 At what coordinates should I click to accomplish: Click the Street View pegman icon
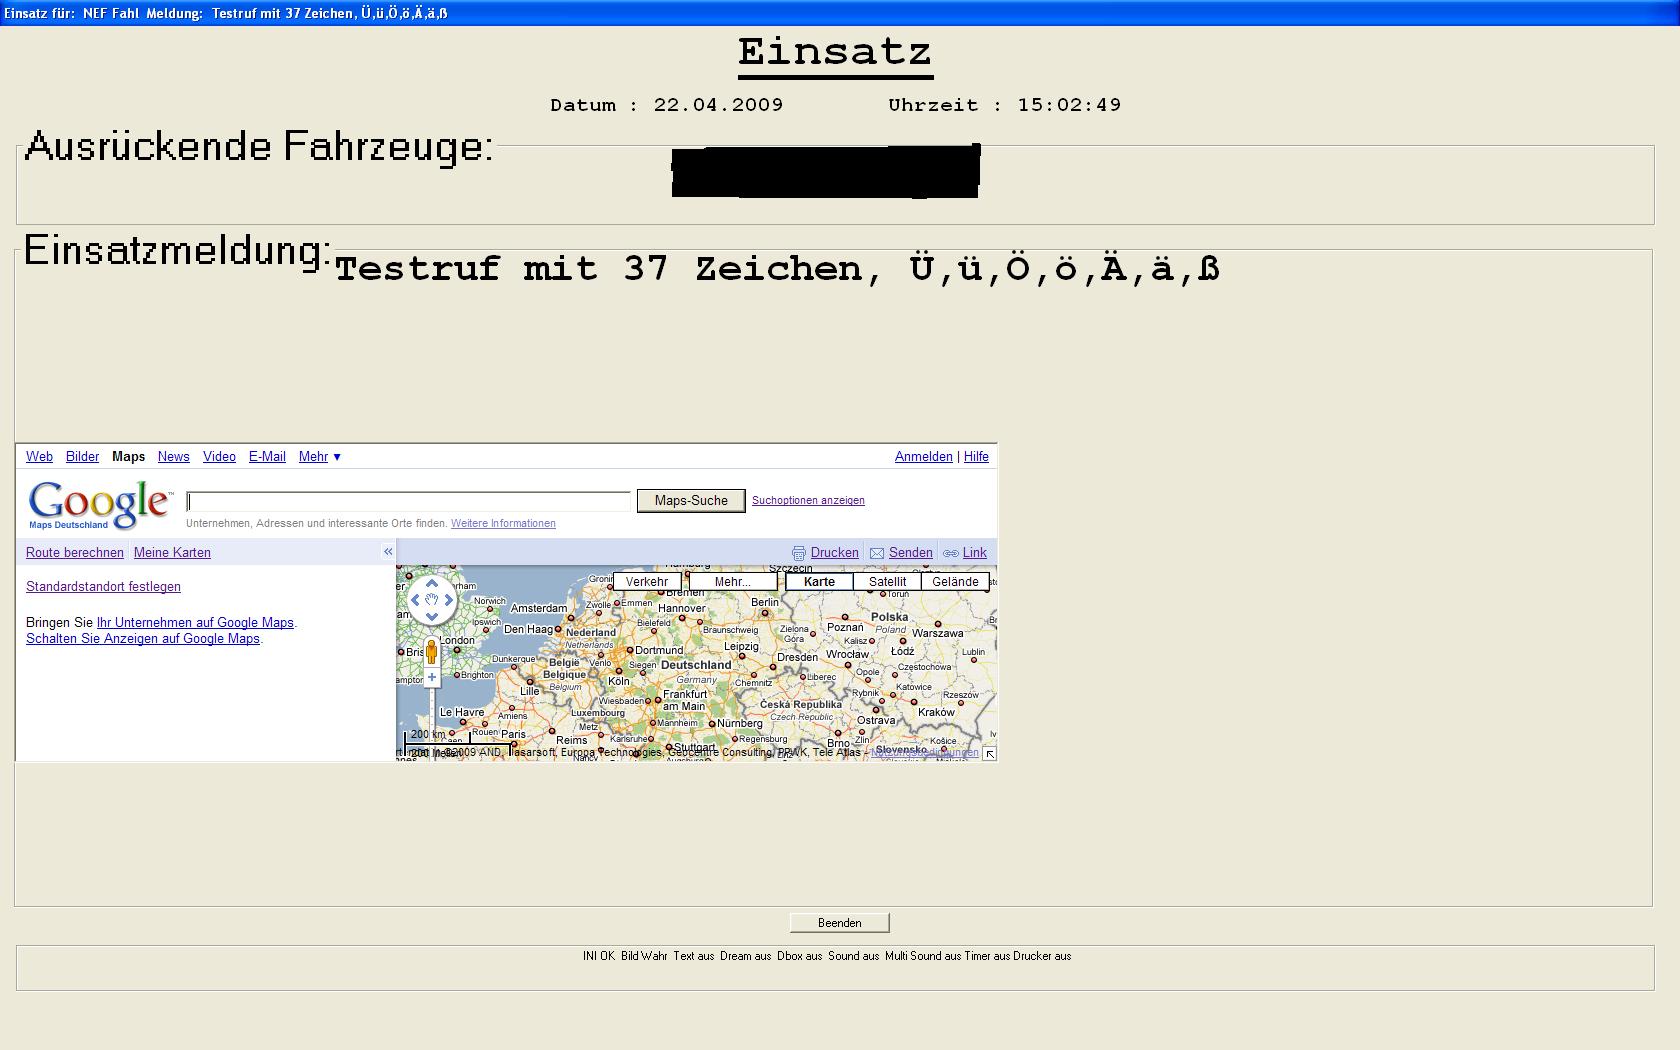click(x=432, y=654)
